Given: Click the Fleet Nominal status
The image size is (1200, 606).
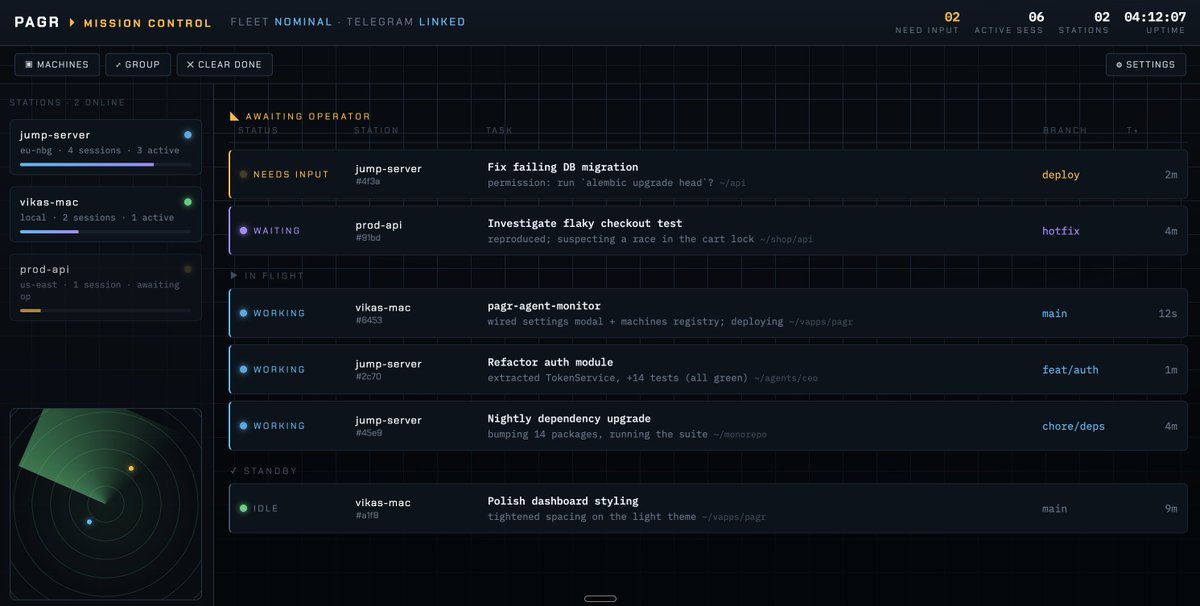Looking at the screenshot, I should [281, 22].
